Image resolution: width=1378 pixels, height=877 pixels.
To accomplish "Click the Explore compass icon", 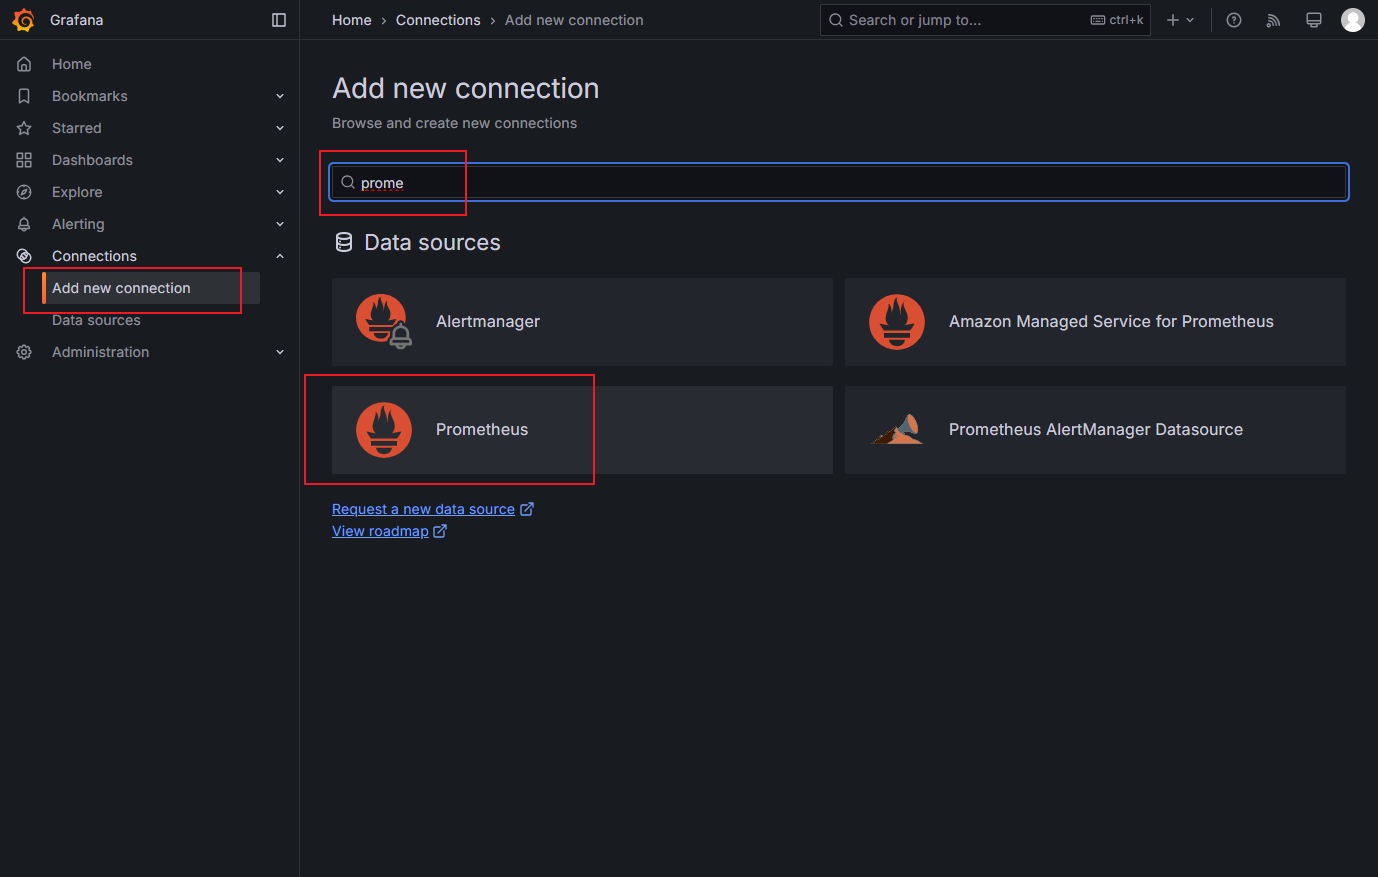I will [x=24, y=192].
